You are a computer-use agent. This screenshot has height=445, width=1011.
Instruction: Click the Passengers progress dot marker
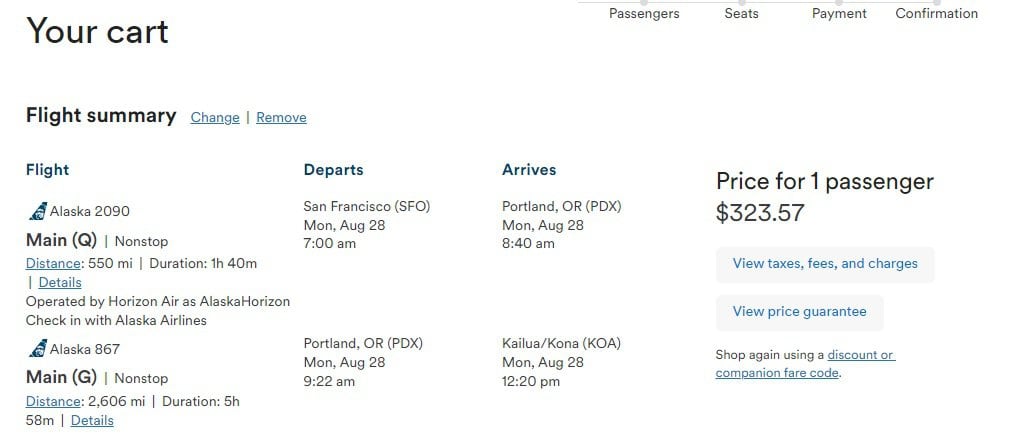tap(644, 3)
